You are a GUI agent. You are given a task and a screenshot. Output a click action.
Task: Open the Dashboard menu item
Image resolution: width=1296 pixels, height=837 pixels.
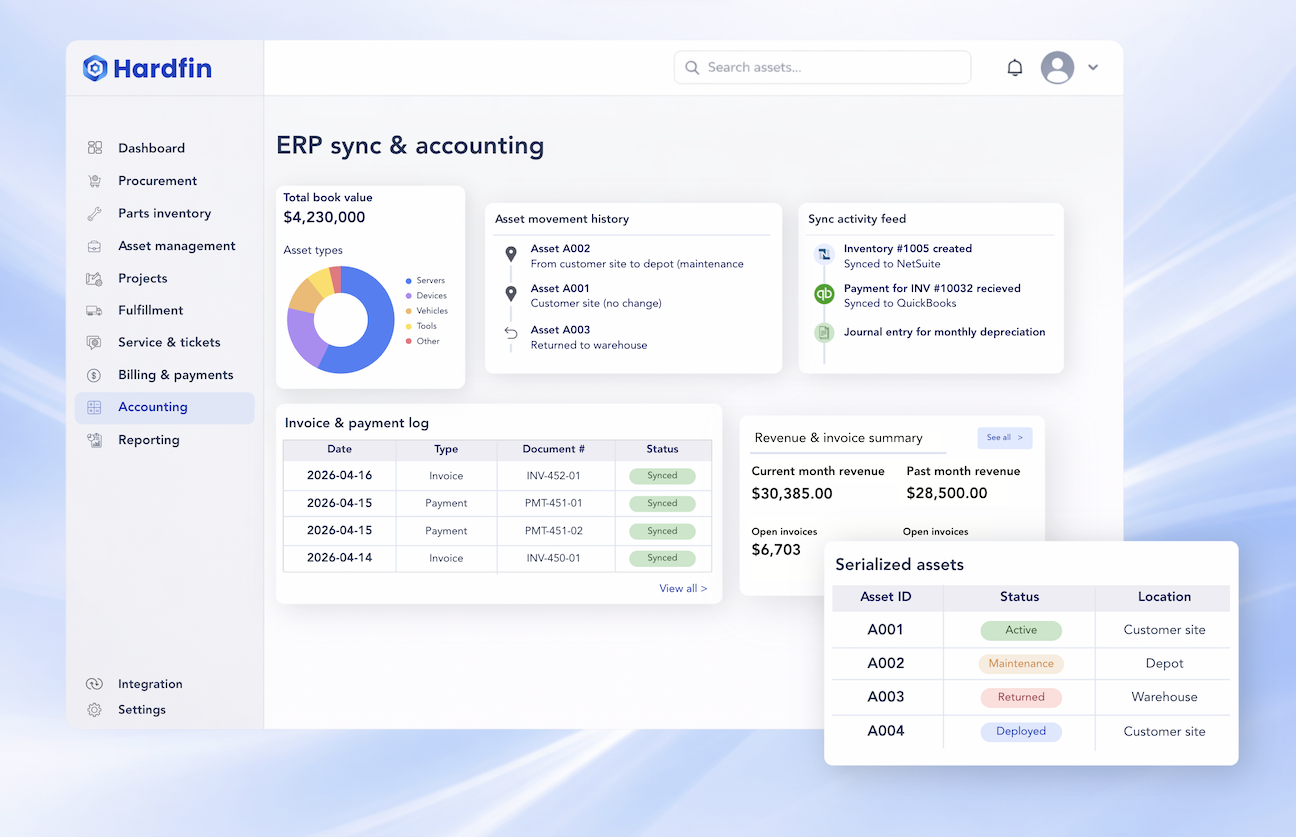click(x=151, y=148)
